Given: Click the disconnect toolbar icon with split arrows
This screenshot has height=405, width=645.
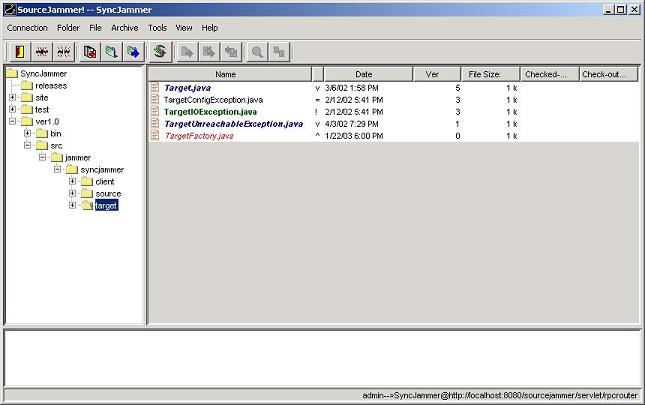Looking at the screenshot, I should pyautogui.click(x=64, y=52).
